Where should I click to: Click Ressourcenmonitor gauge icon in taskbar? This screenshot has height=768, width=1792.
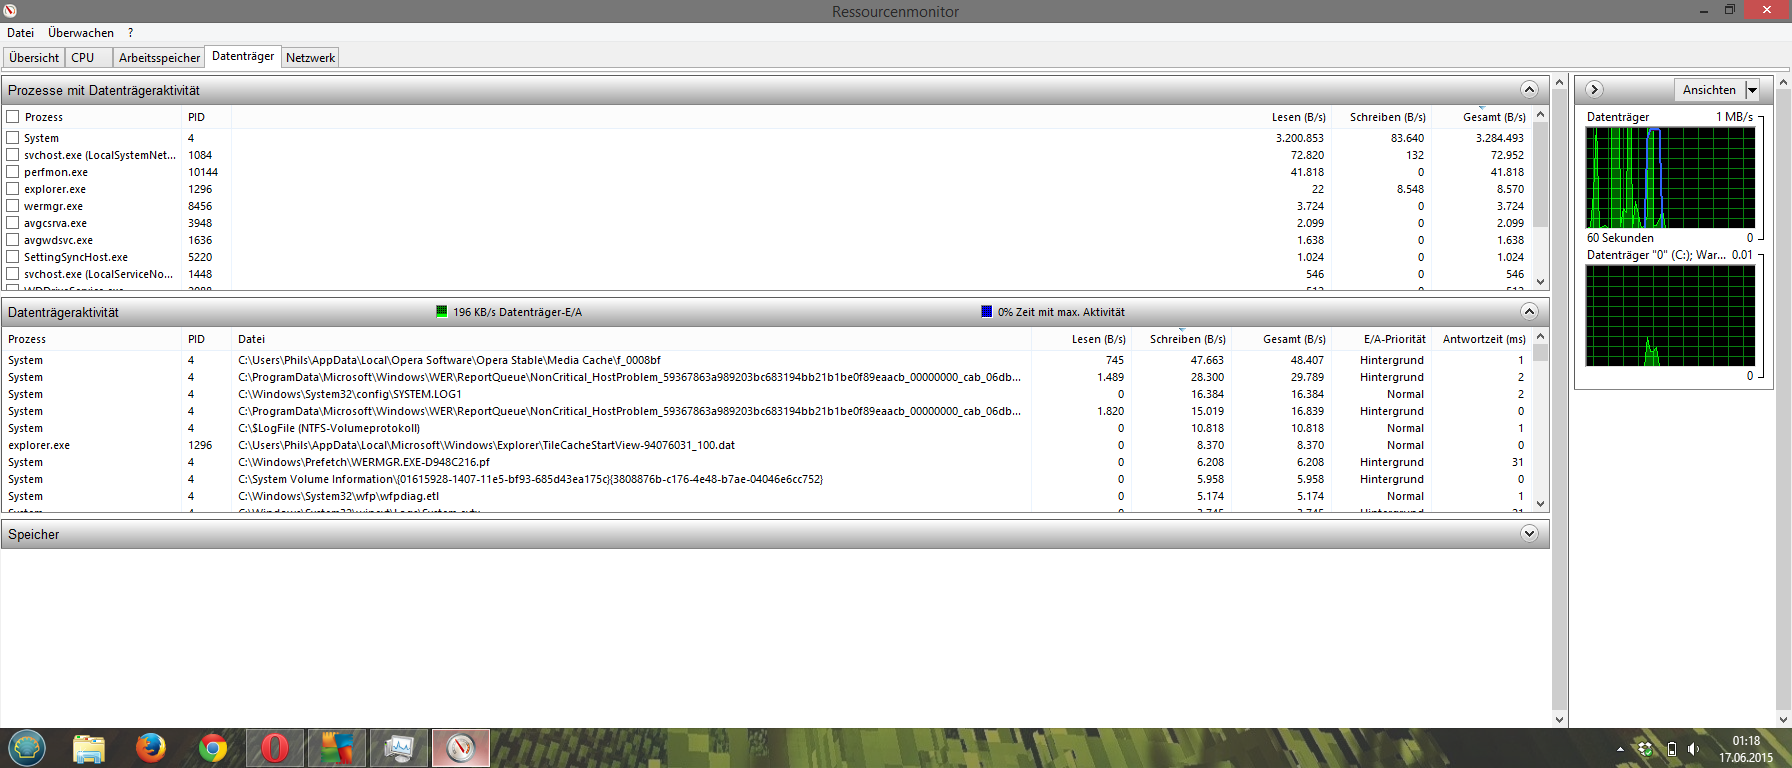(461, 748)
